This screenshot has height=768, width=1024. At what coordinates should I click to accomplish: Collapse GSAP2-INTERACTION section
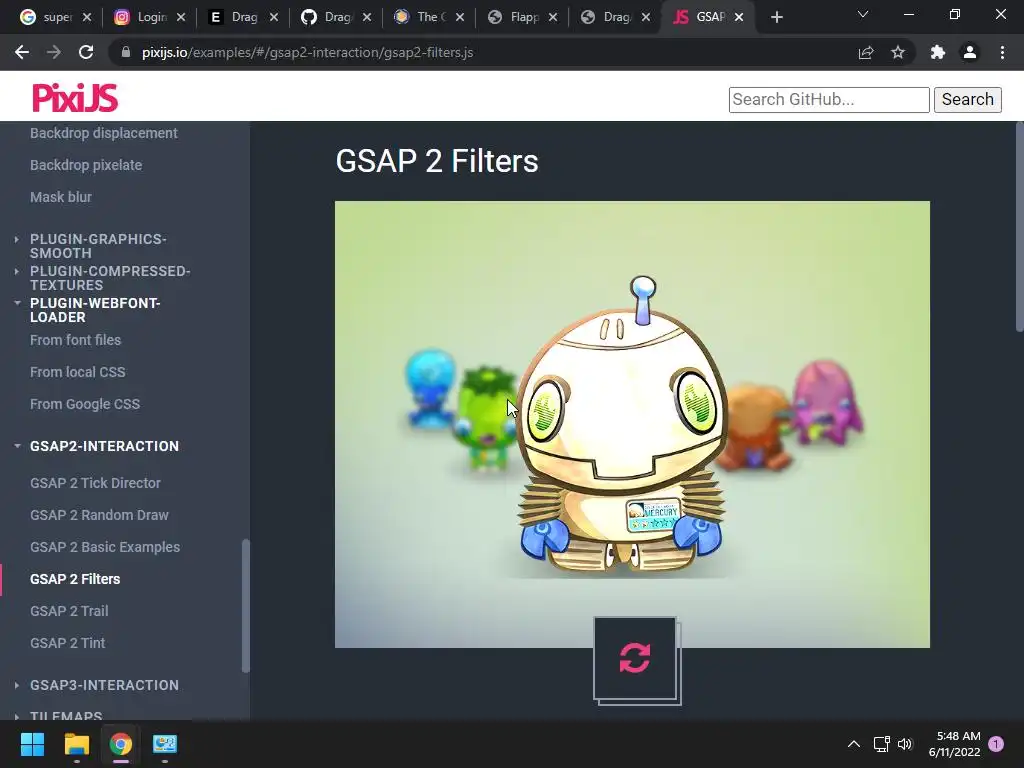(x=104, y=446)
